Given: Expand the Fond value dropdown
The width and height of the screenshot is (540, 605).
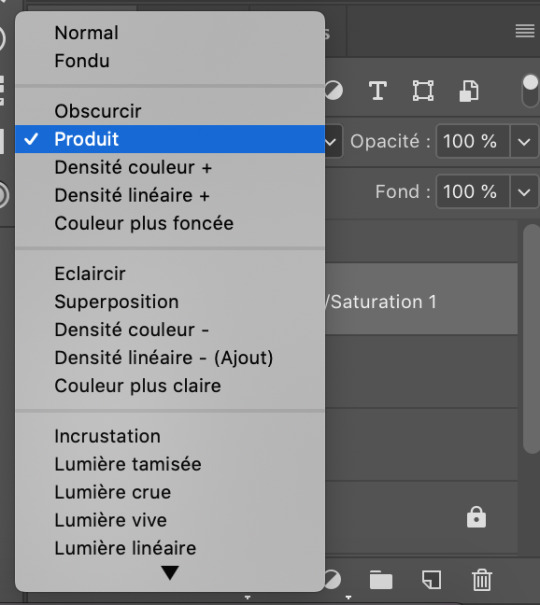Looking at the screenshot, I should click(x=524, y=192).
